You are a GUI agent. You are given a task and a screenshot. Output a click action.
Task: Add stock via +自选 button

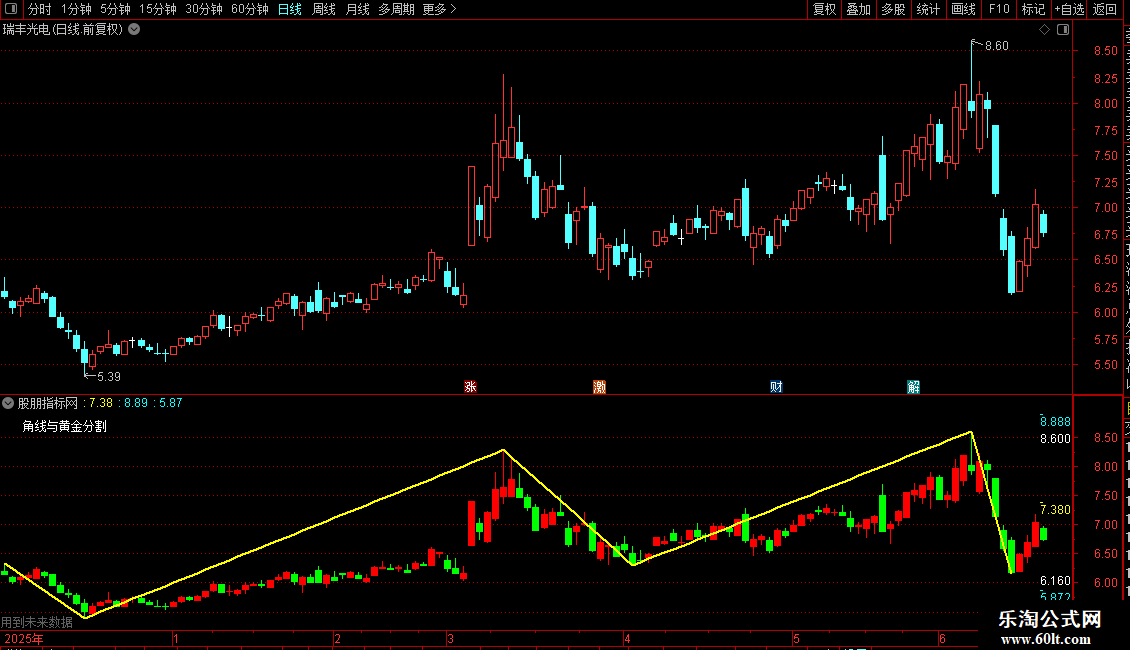1069,9
